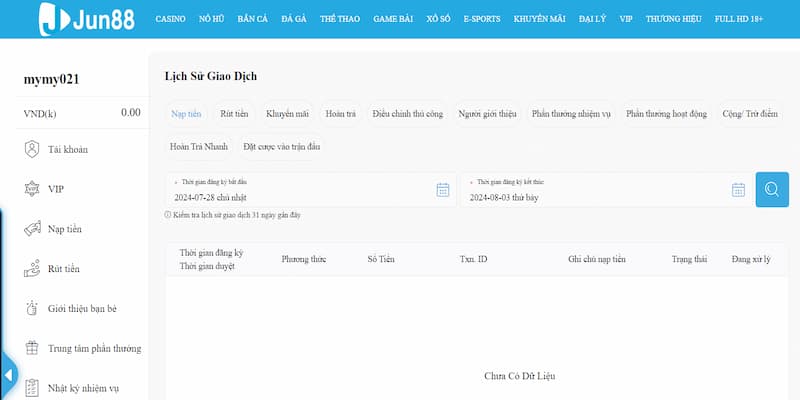Viewport: 800px width, 400px height.
Task: Click the Jun88 logo
Action: (x=87, y=19)
